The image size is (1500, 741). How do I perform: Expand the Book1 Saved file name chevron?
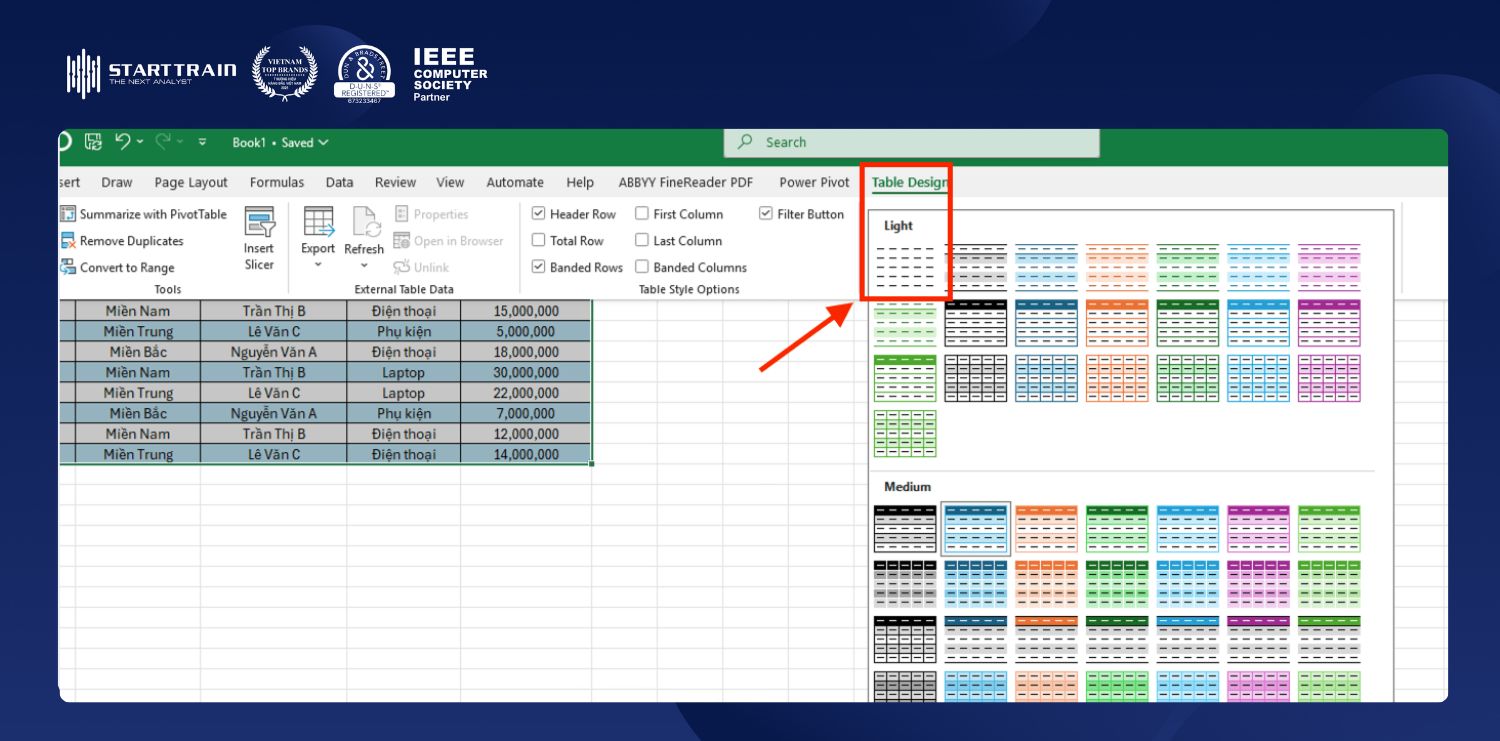tap(323, 143)
